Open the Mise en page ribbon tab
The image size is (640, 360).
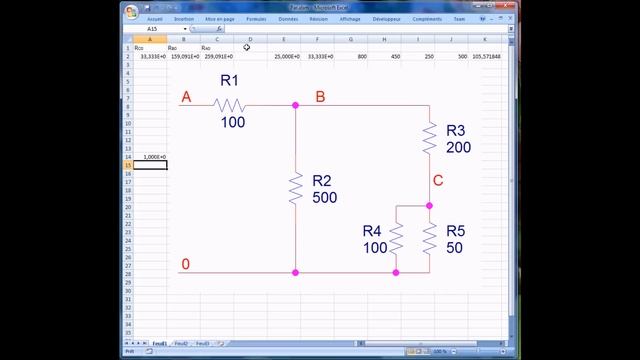(x=220, y=19)
